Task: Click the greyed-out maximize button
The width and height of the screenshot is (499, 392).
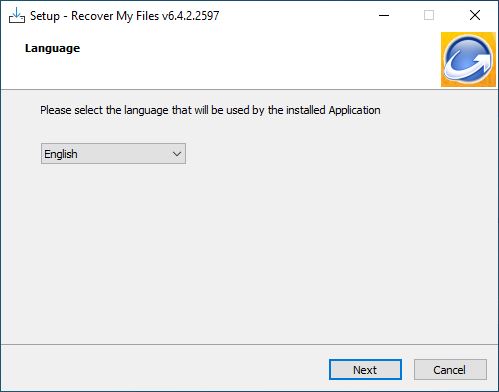Action: point(429,15)
